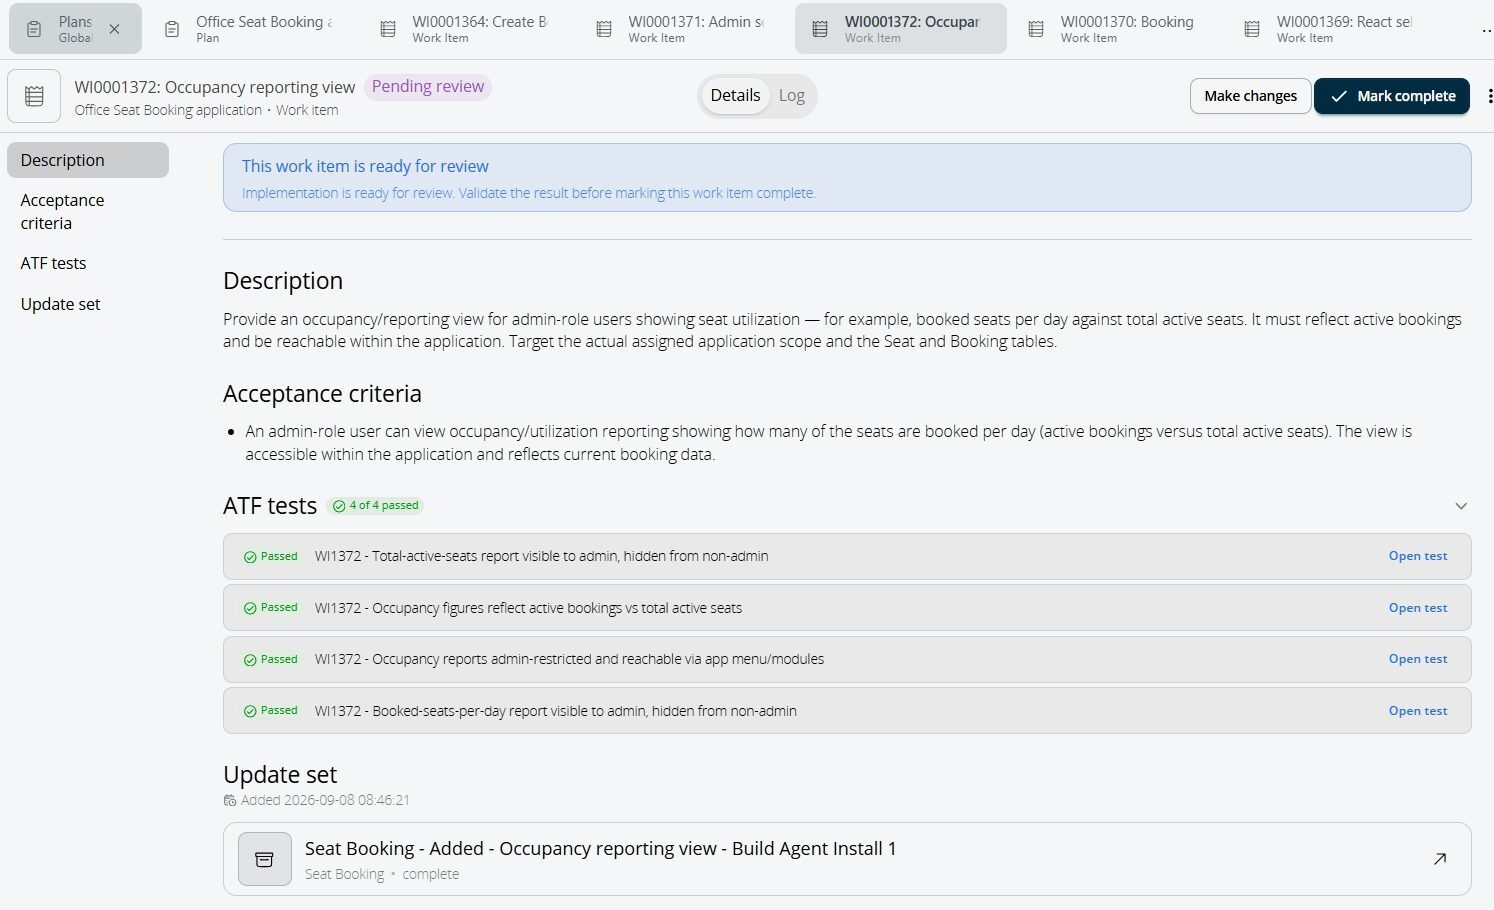The width and height of the screenshot is (1494, 910).
Task: Open the more actions kebab menu
Action: tap(1490, 96)
